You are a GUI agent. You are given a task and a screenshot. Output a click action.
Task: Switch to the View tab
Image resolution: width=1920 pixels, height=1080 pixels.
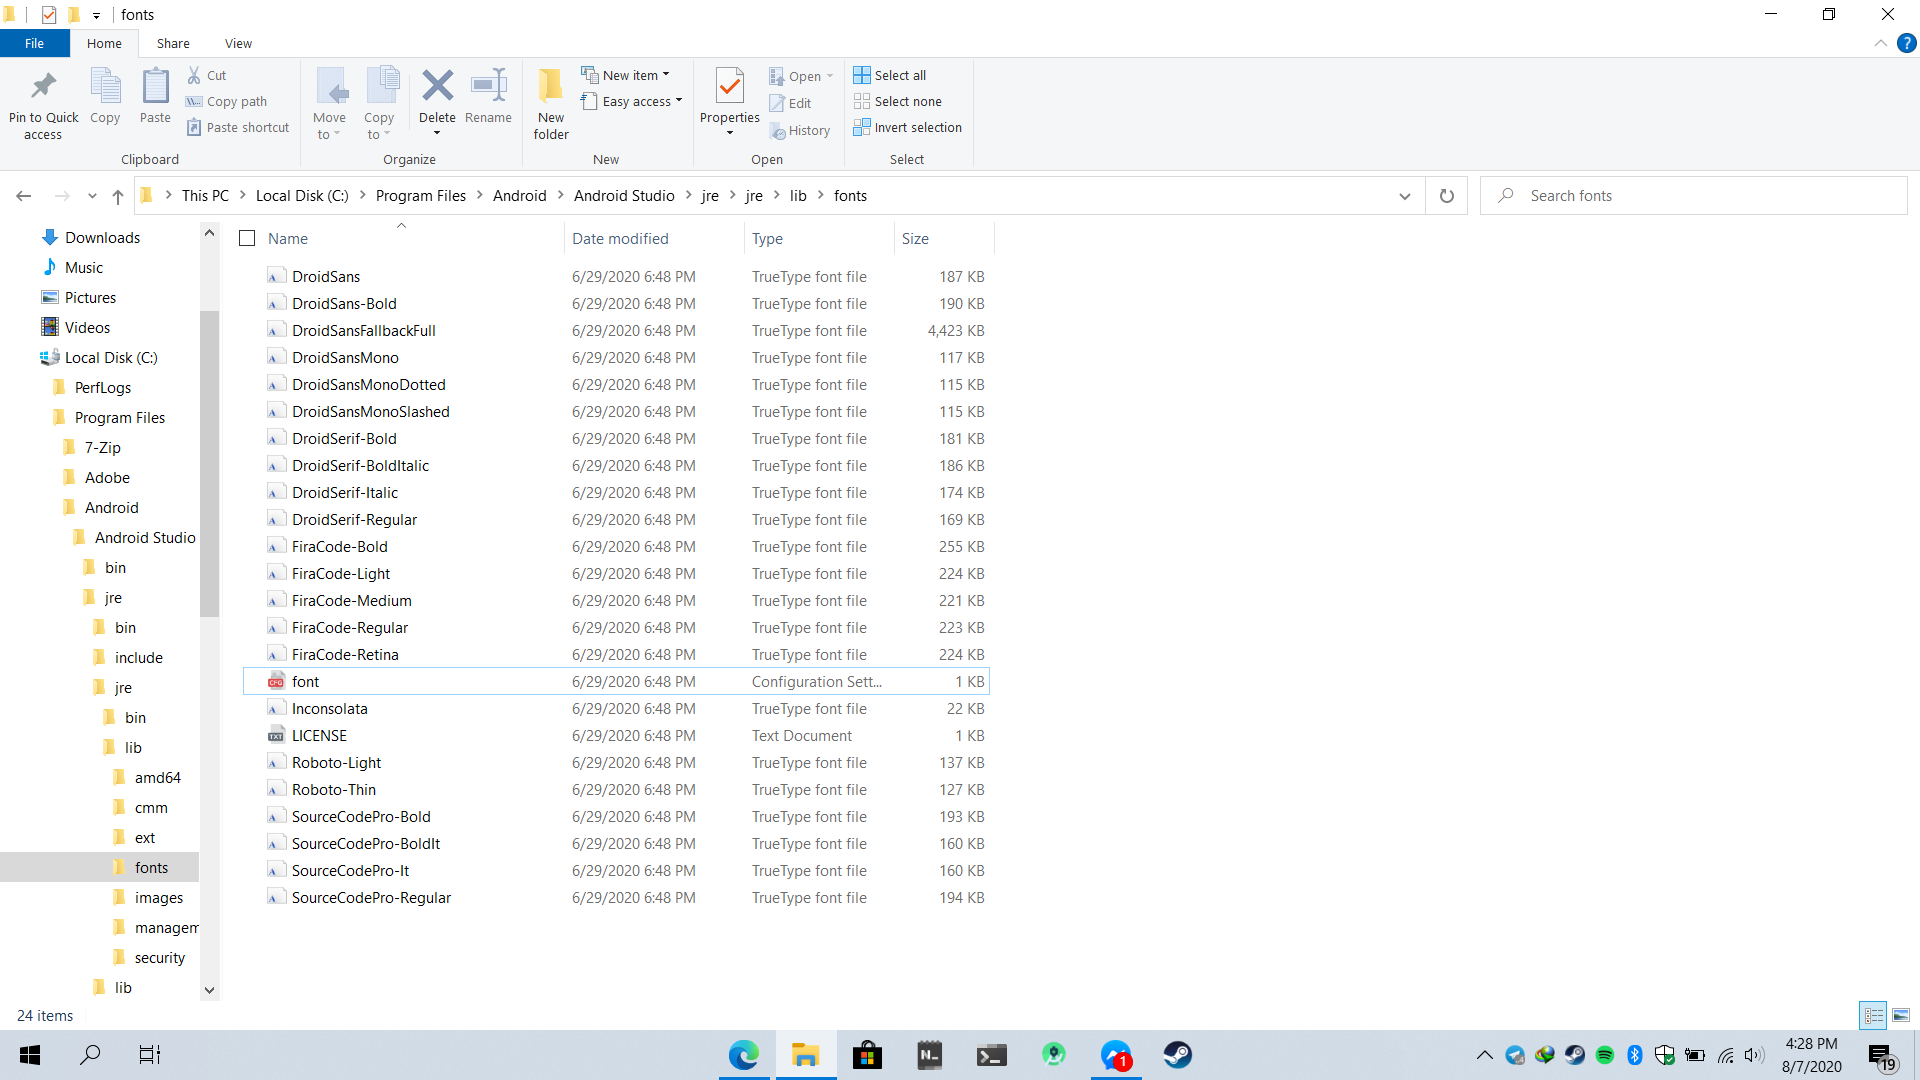pos(237,43)
